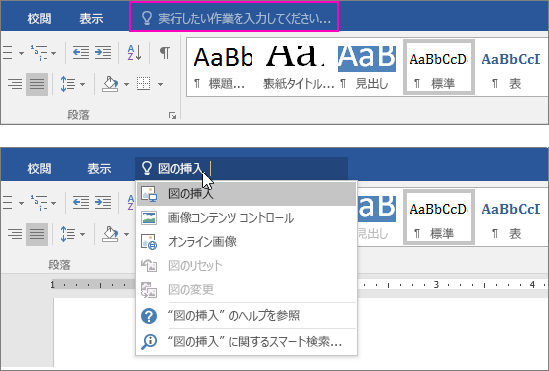Image resolution: width=549 pixels, height=371 pixels.
Task: Click the A-Z sort icon in the upper ribbon
Action: point(134,52)
